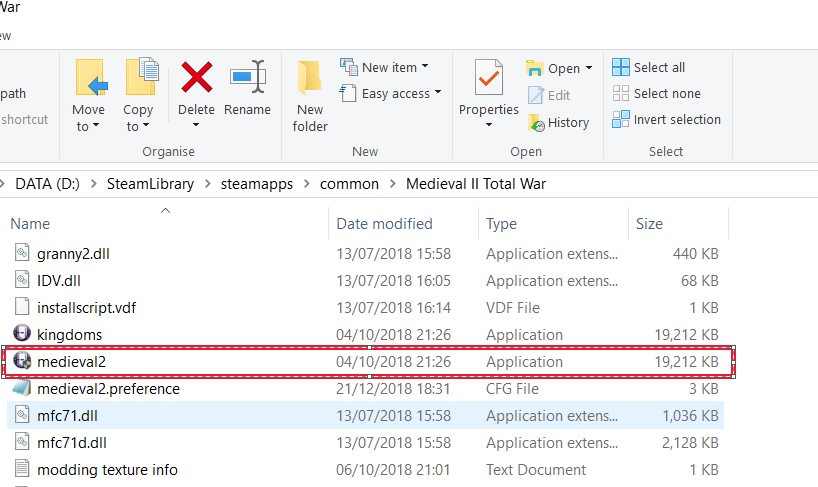Viewport: 818px width, 487px height.
Task: Click the modding texture info document icon
Action: click(x=22, y=468)
